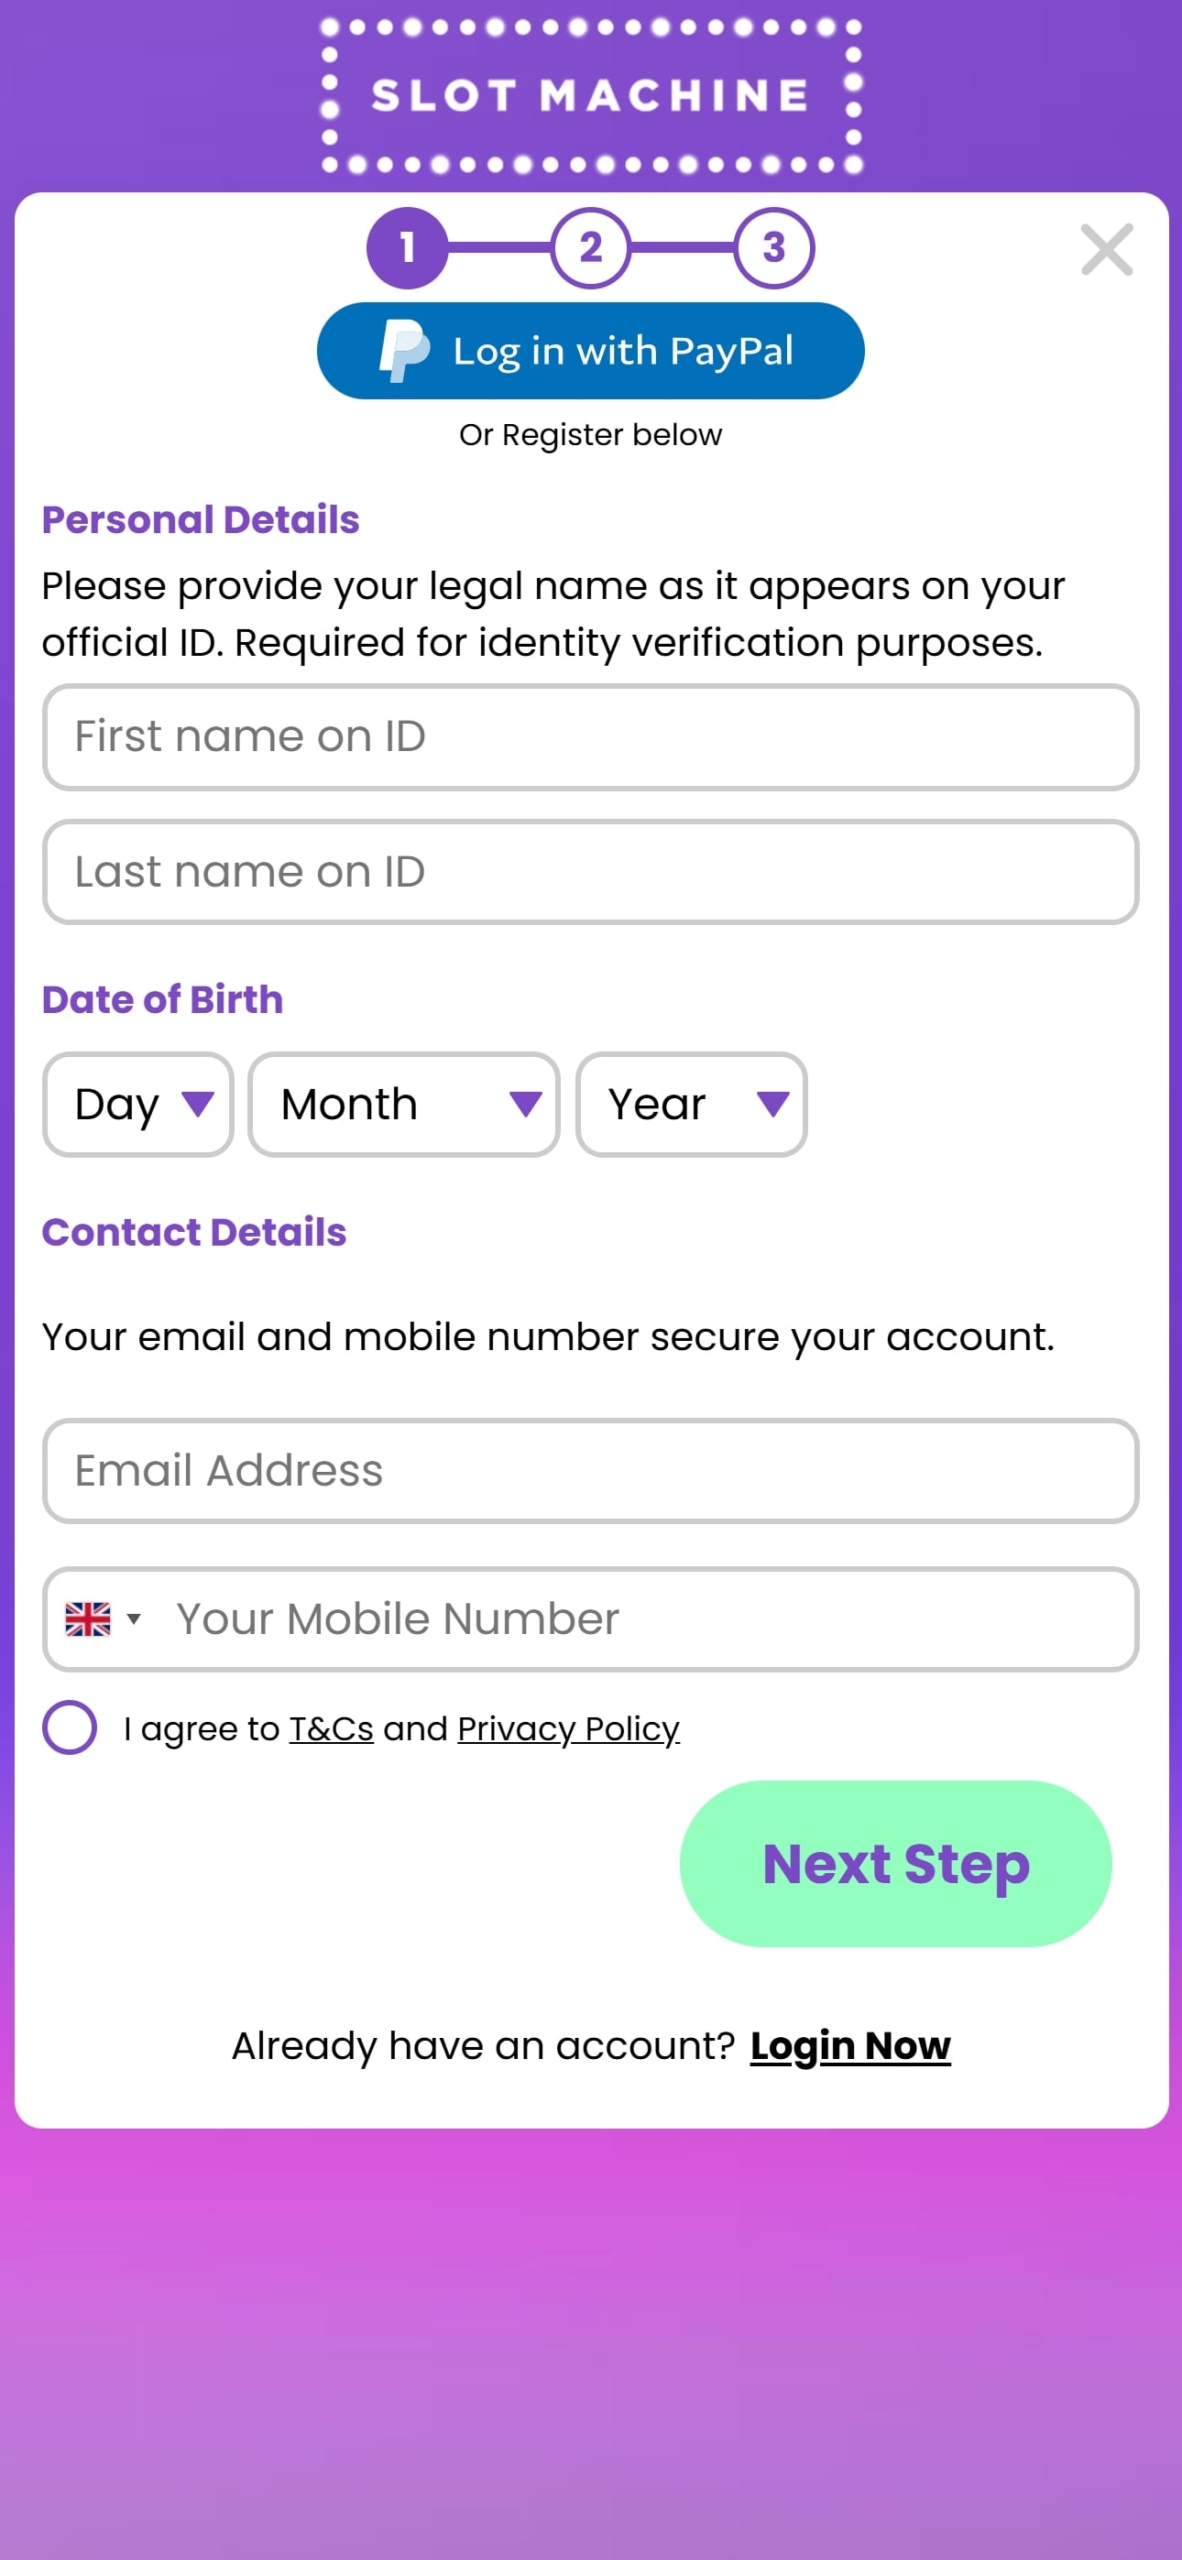The image size is (1182, 2560).
Task: Click inside the Email Address field
Action: click(590, 1470)
